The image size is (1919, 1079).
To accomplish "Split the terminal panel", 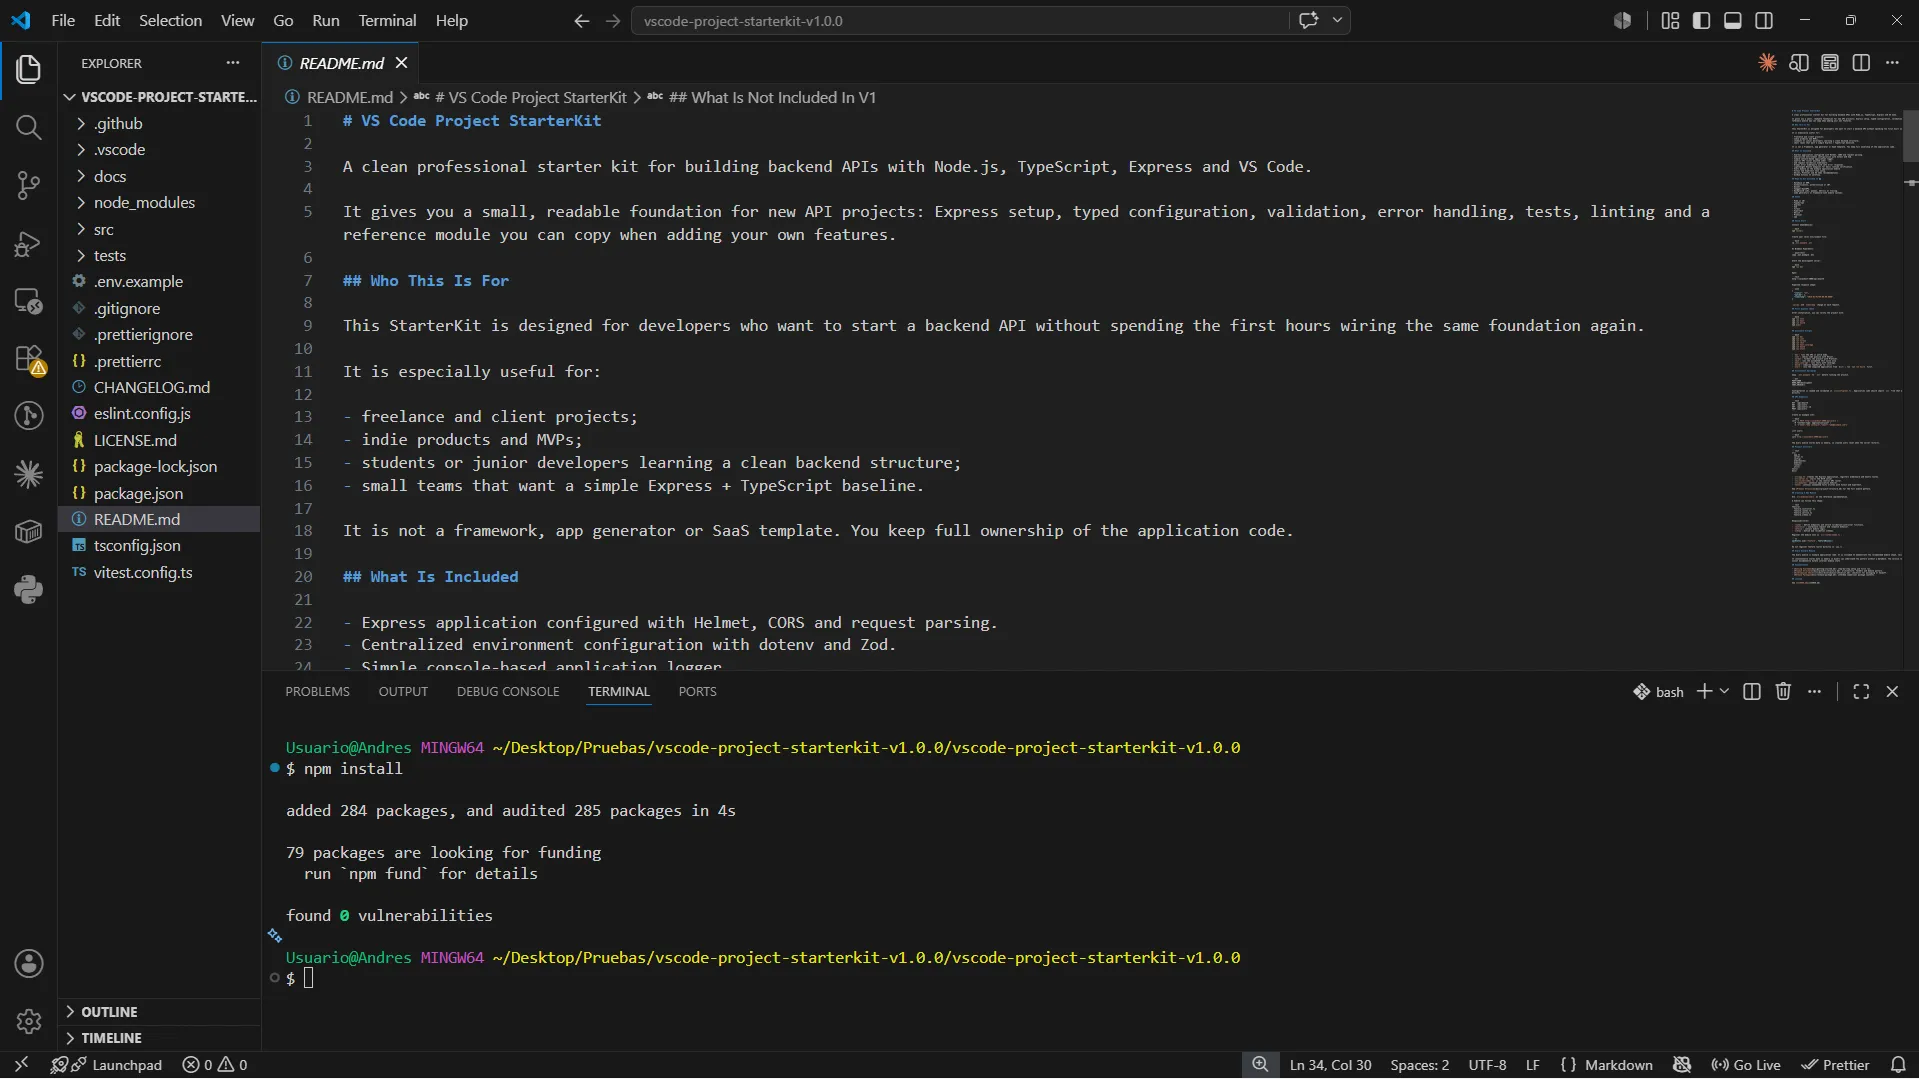I will (1751, 692).
